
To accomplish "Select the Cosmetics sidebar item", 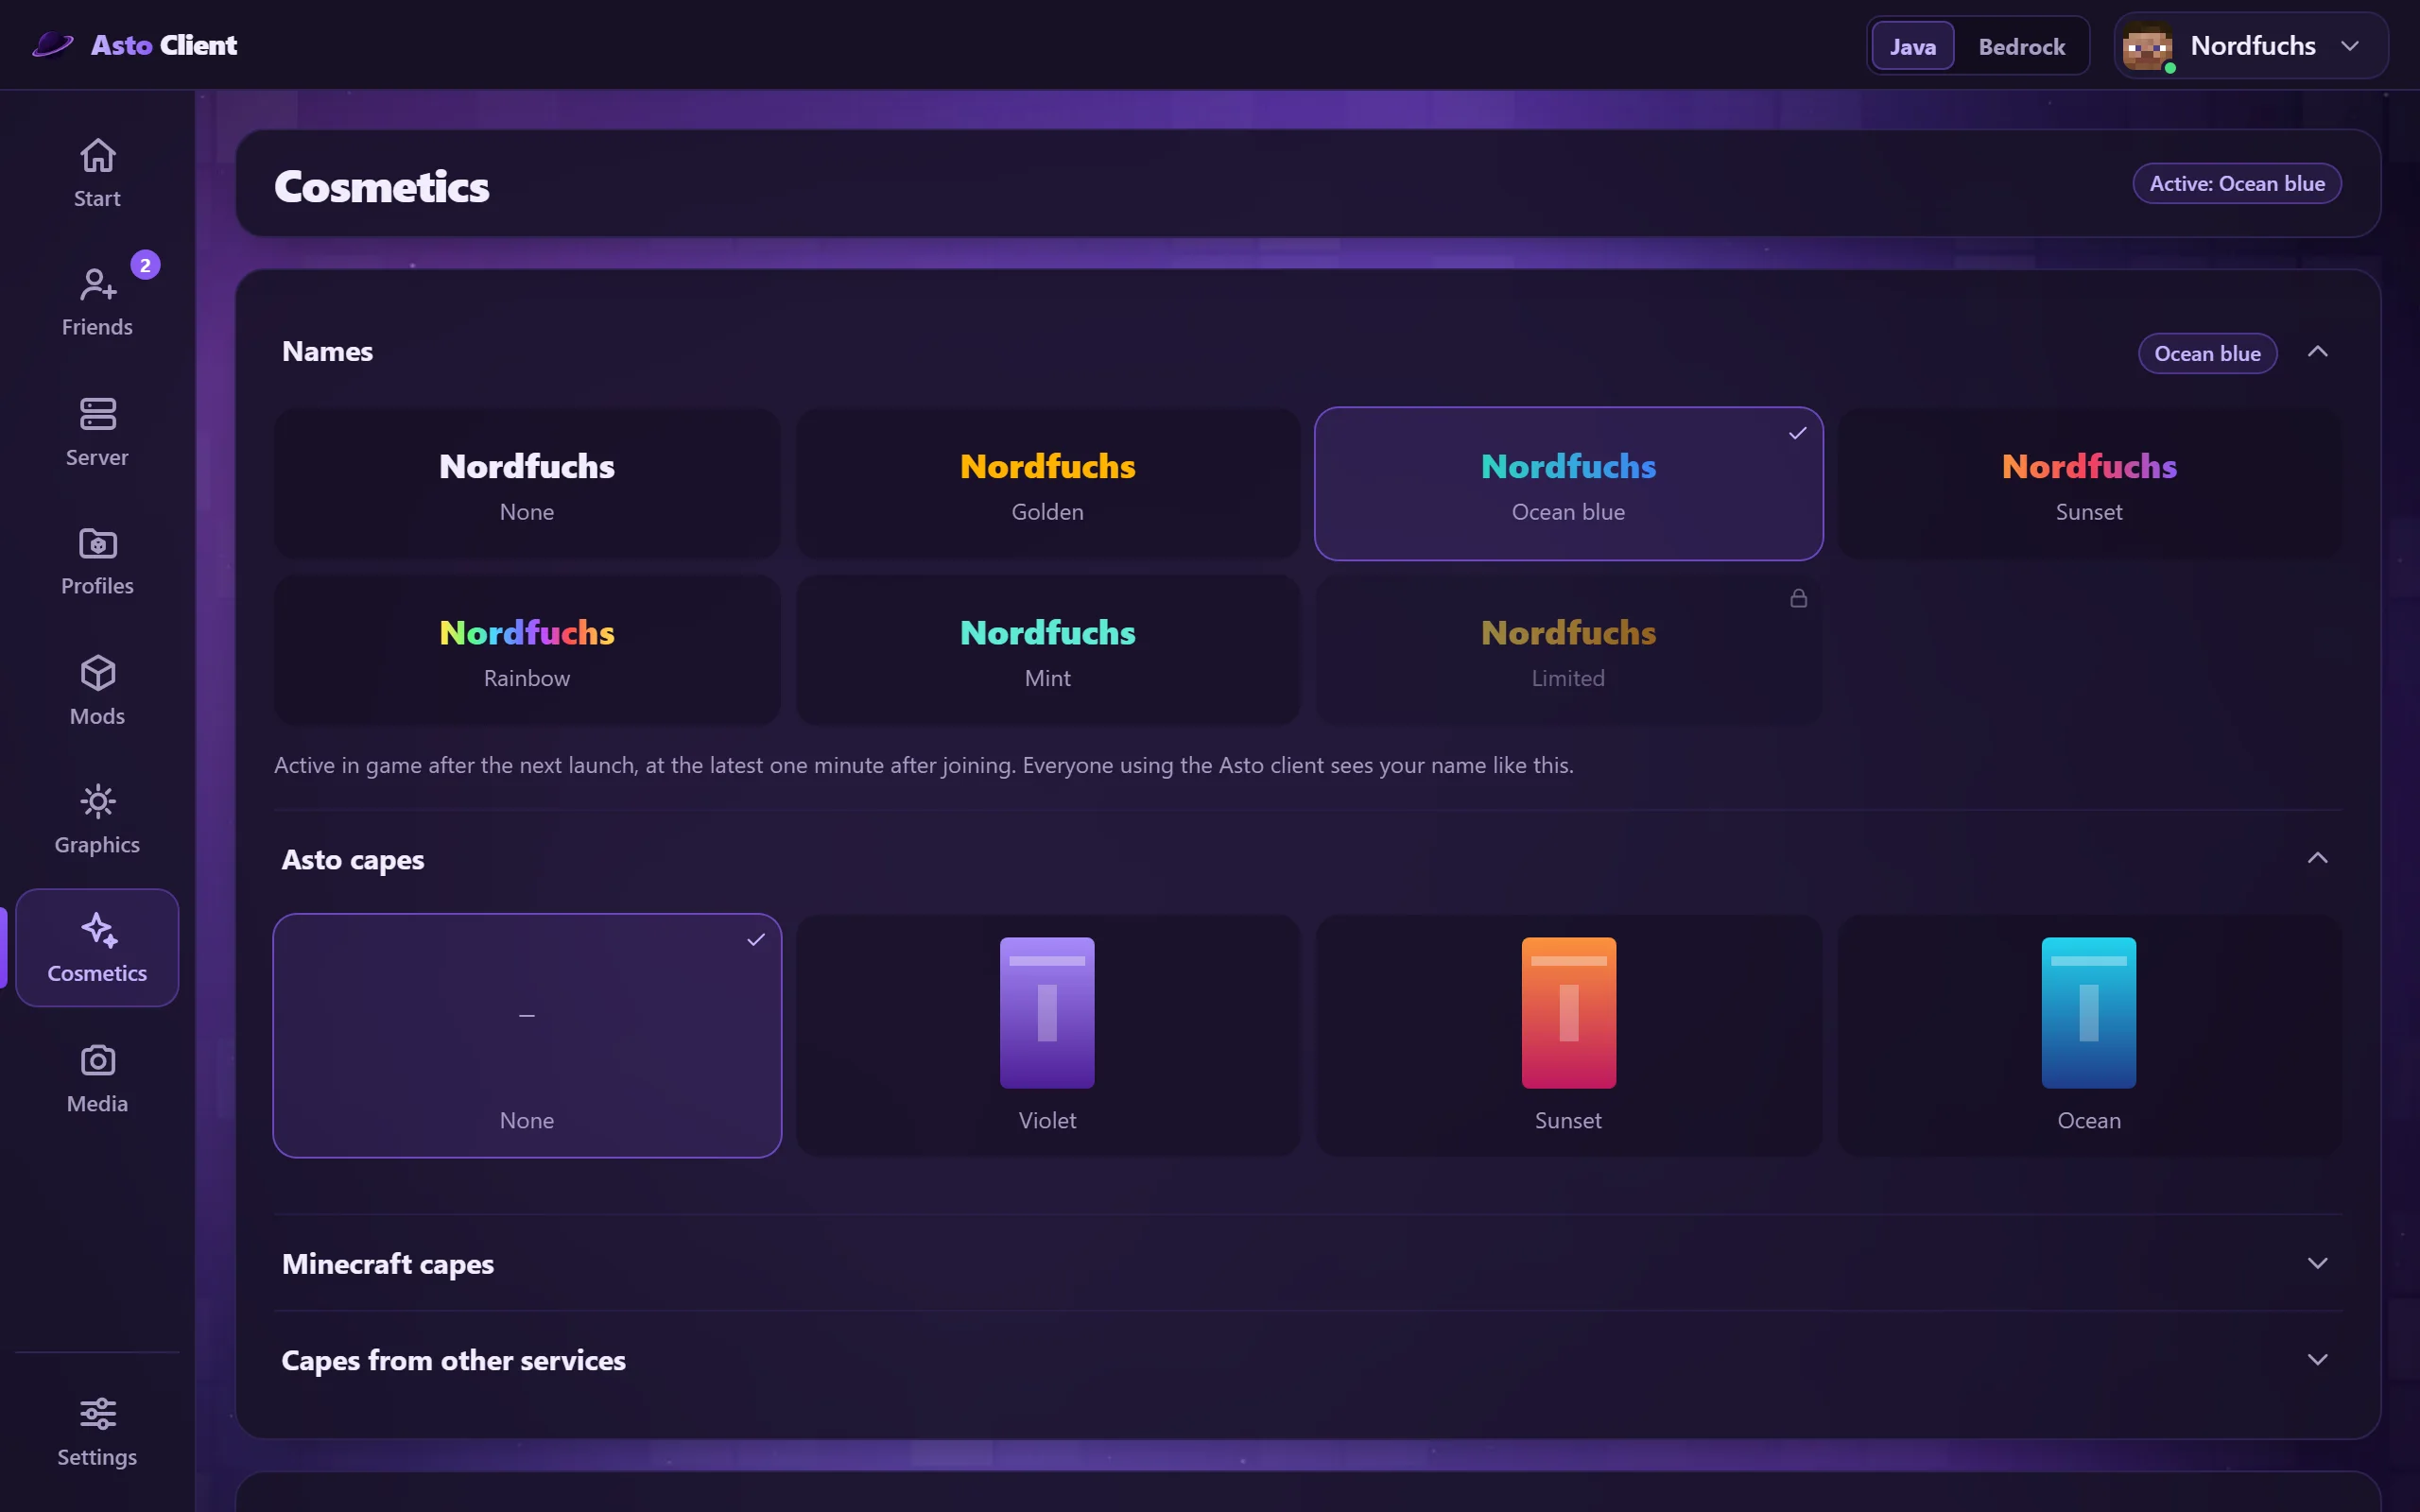I will [x=97, y=948].
